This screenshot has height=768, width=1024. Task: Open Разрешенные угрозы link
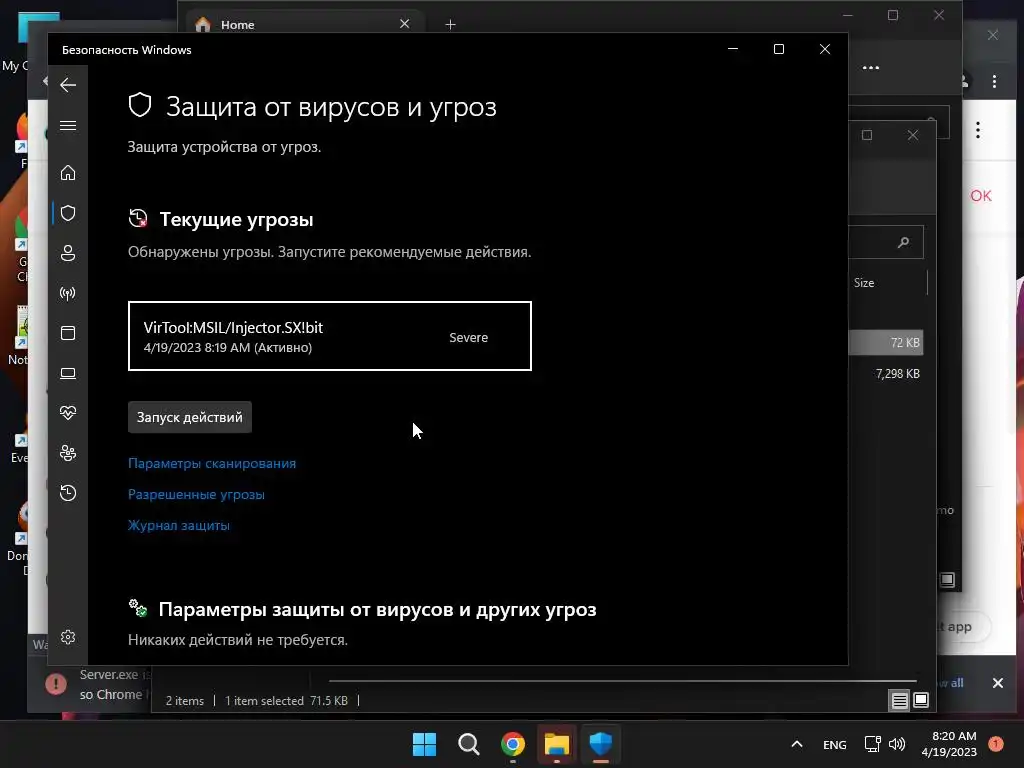point(196,494)
